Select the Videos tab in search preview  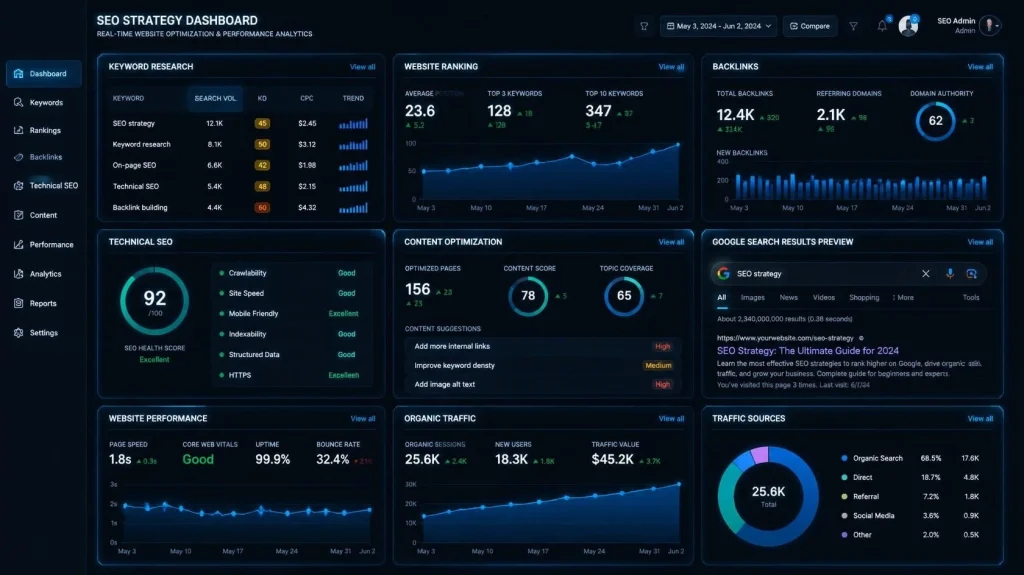[824, 297]
